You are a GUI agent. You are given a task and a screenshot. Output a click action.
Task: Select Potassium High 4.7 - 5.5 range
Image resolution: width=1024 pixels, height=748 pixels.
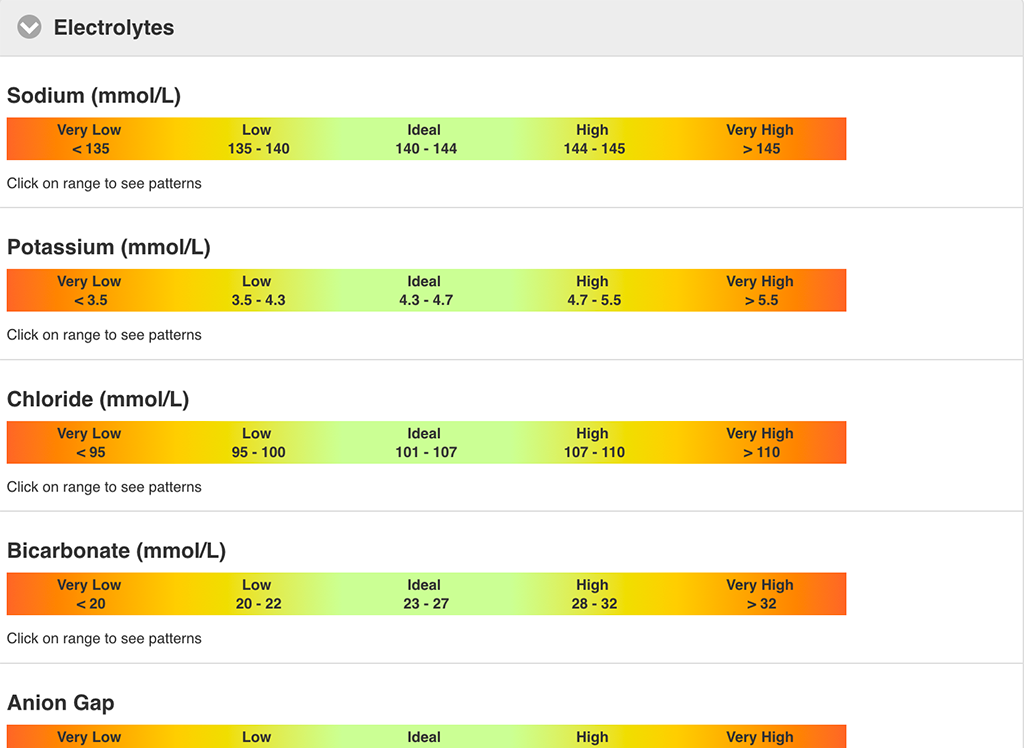tap(594, 291)
